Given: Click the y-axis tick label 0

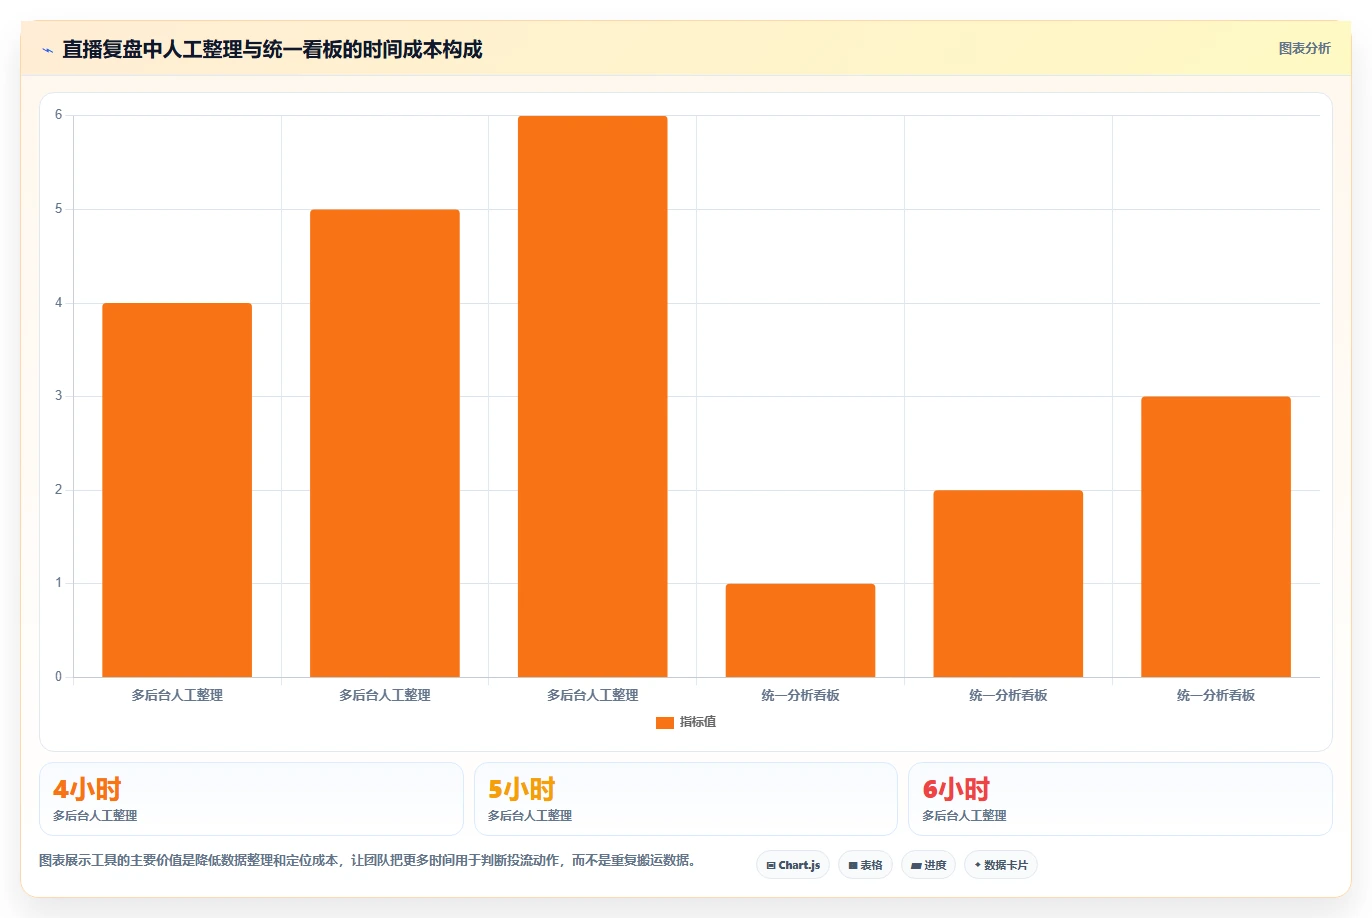Looking at the screenshot, I should coord(58,677).
